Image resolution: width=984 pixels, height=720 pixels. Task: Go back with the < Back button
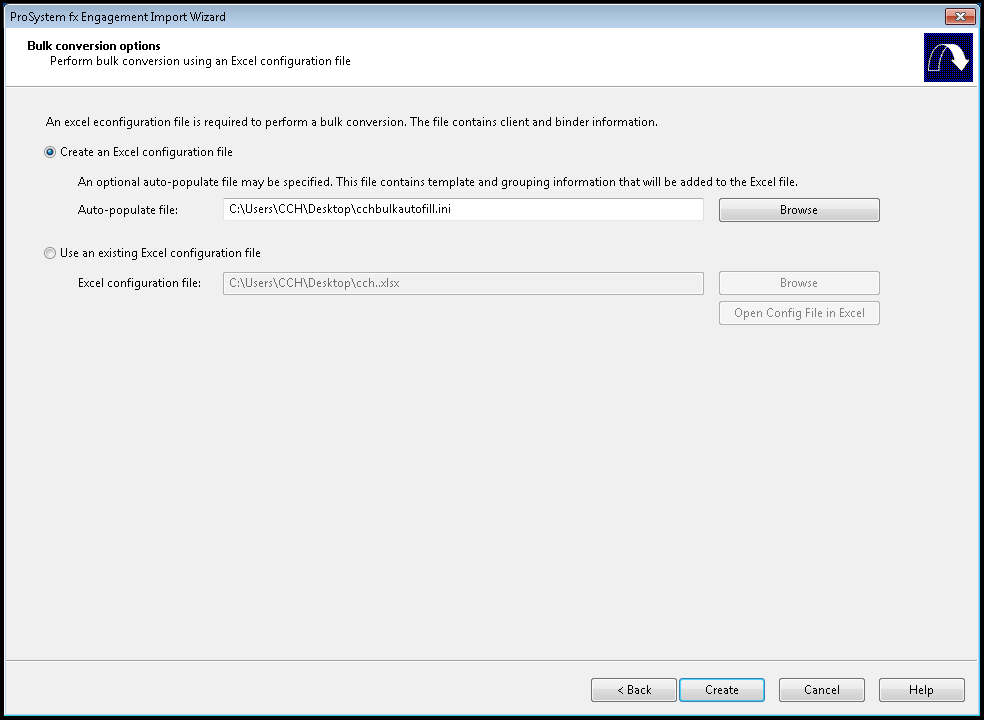click(634, 690)
